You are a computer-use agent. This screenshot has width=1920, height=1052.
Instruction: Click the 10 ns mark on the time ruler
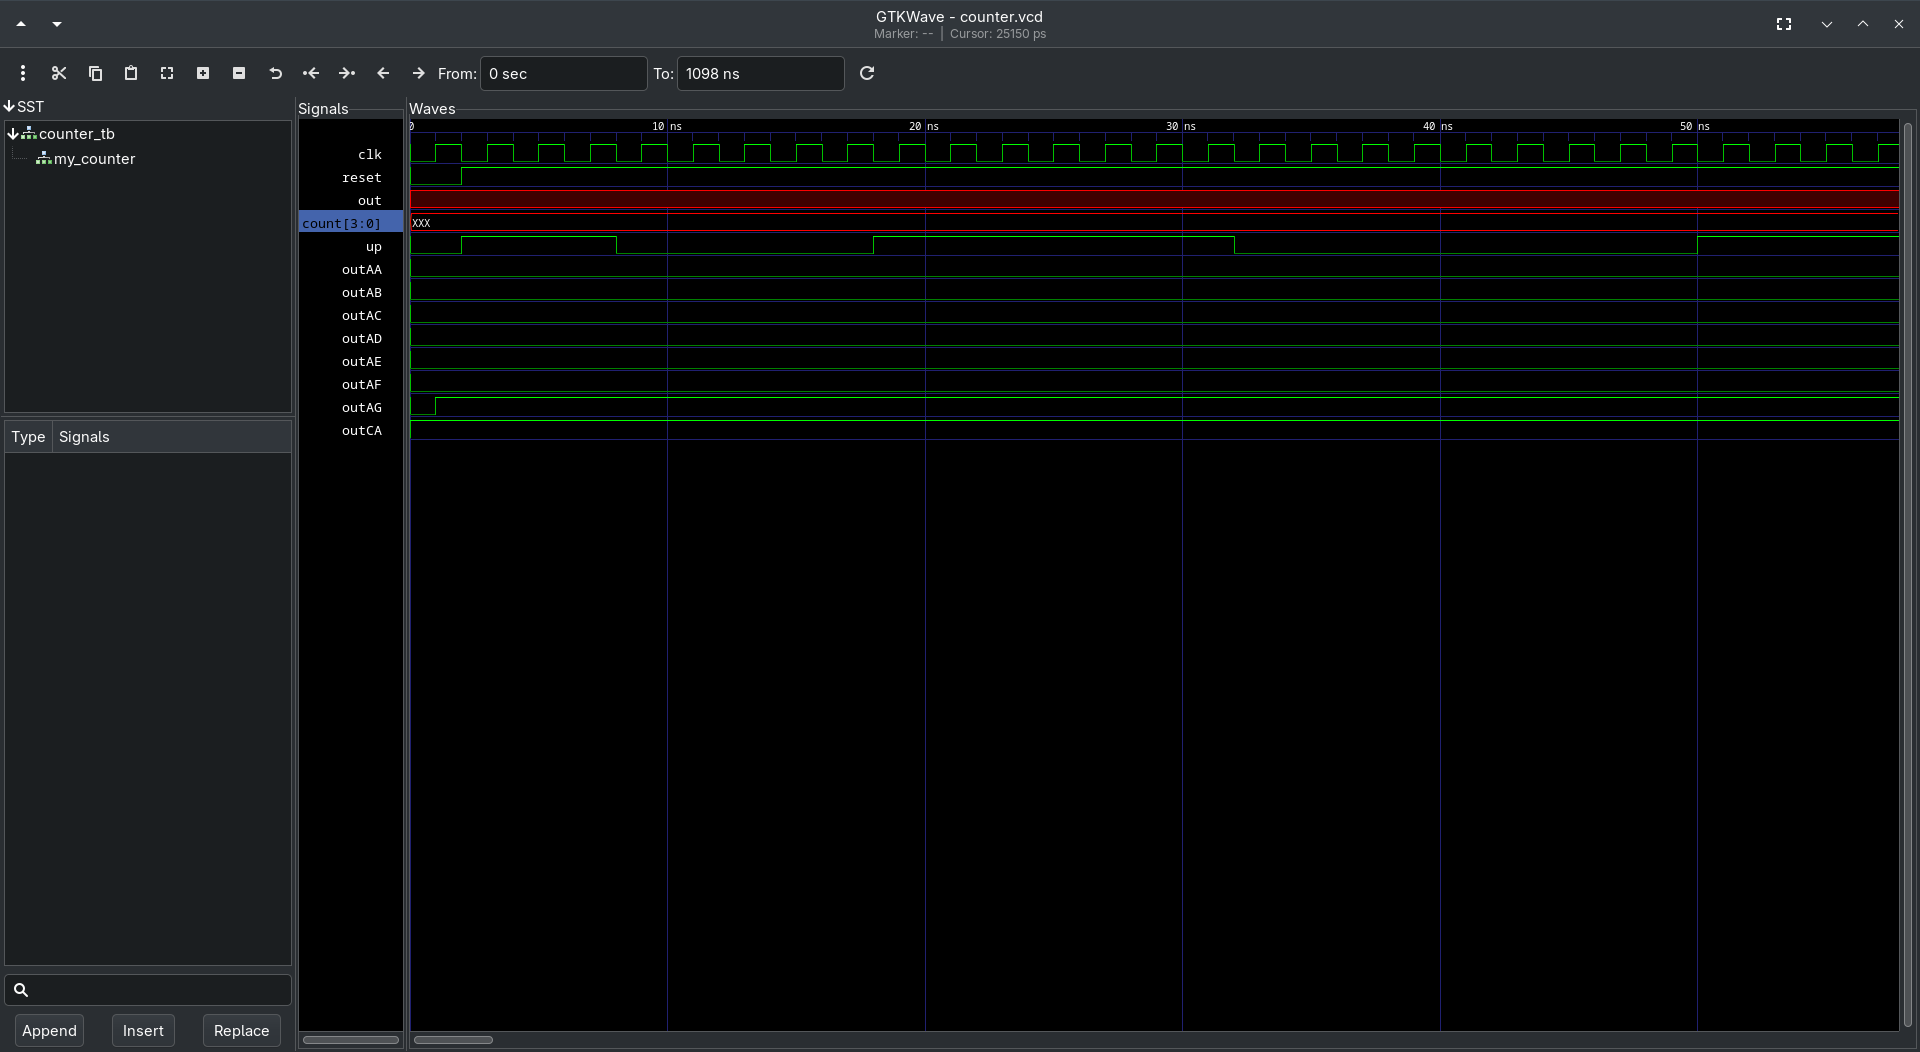[667, 126]
